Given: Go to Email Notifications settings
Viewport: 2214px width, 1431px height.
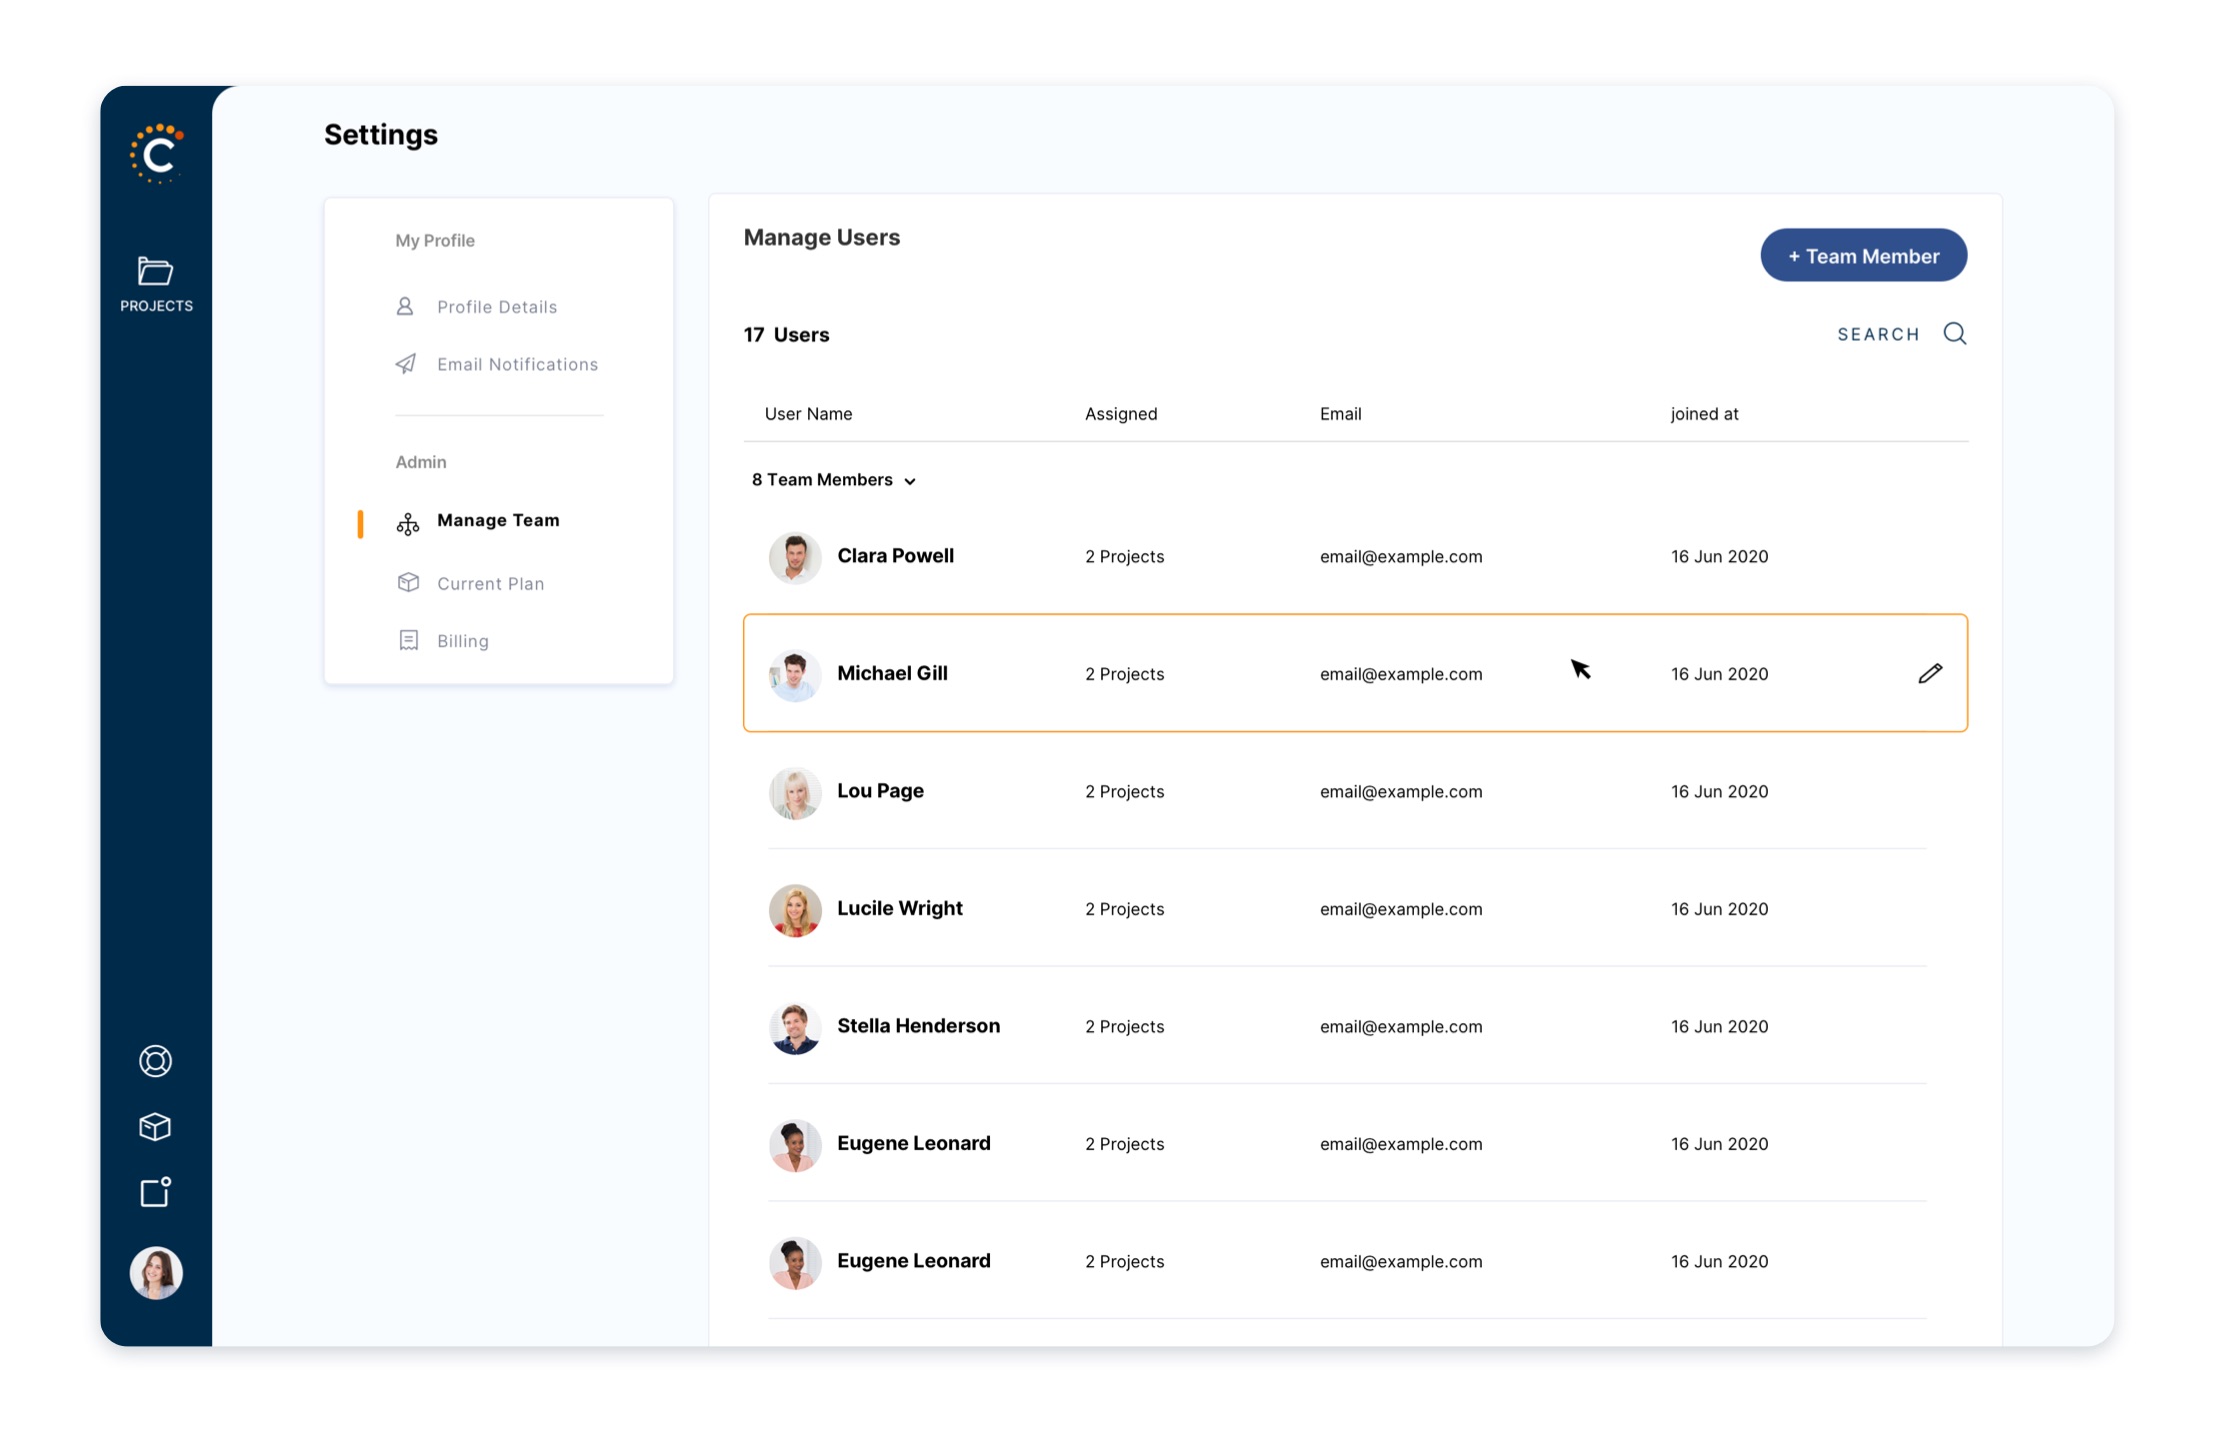Looking at the screenshot, I should (x=517, y=364).
